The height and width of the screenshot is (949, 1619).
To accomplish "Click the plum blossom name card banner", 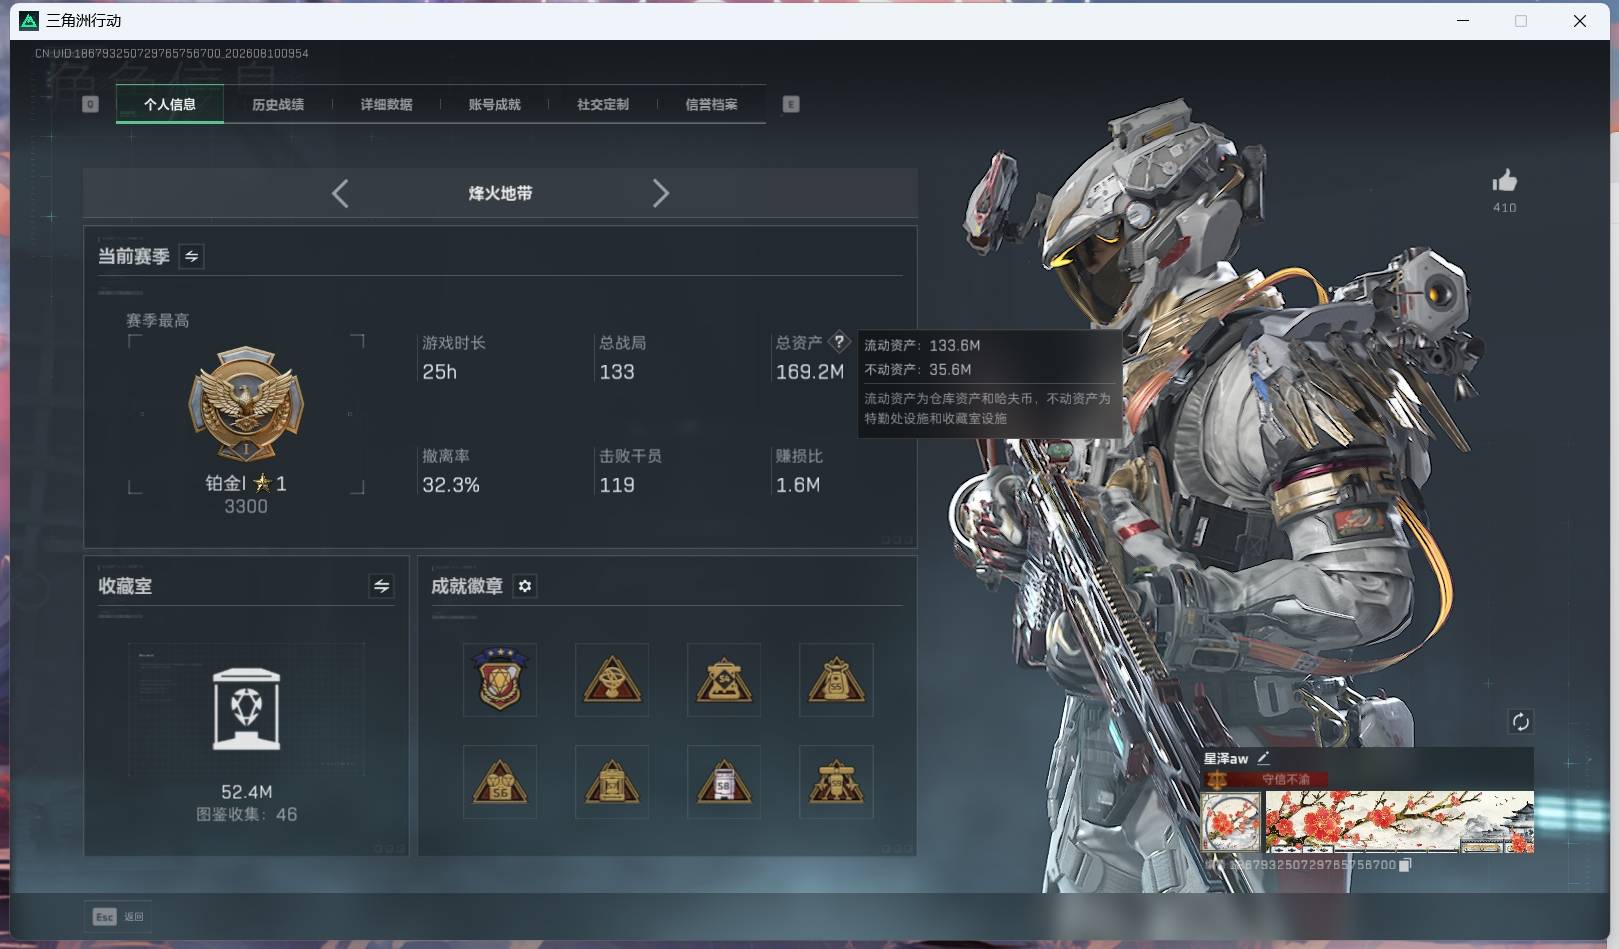I will (x=1399, y=822).
